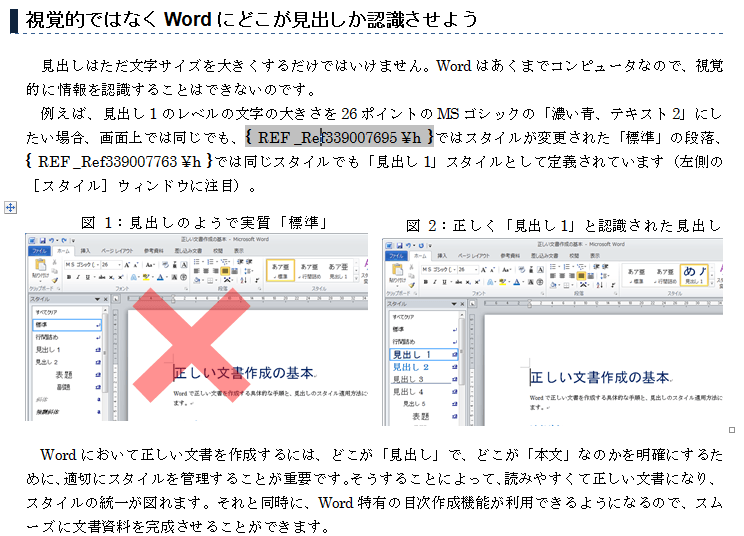The height and width of the screenshot is (536, 744).
Task: Select 見出し 3 in Figure 2's style list
Action: [424, 379]
